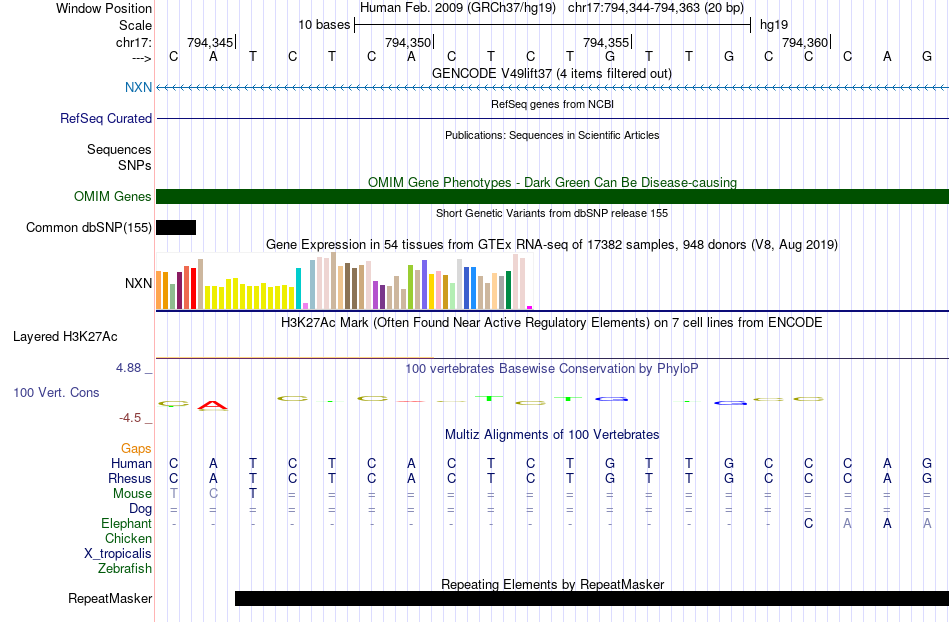Click the 10 bases scale bar label
950x622 pixels.
(324, 25)
